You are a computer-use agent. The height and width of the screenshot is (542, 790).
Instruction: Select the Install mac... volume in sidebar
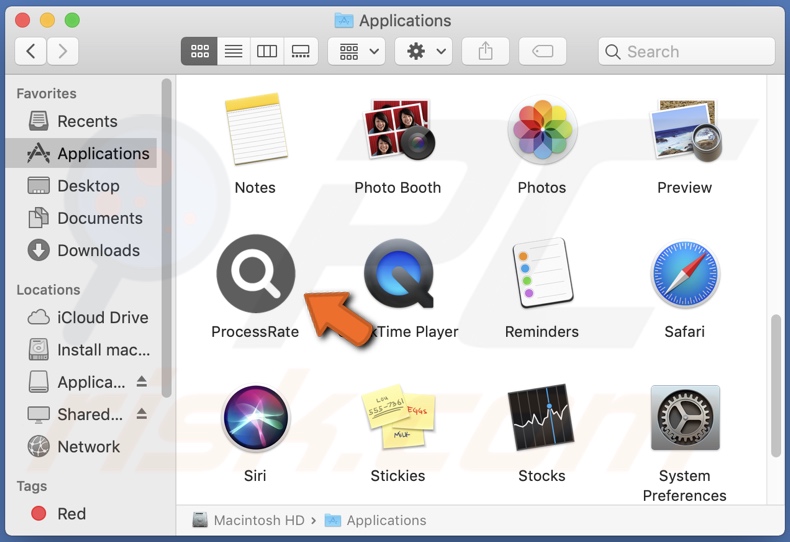pyautogui.click(x=83, y=350)
